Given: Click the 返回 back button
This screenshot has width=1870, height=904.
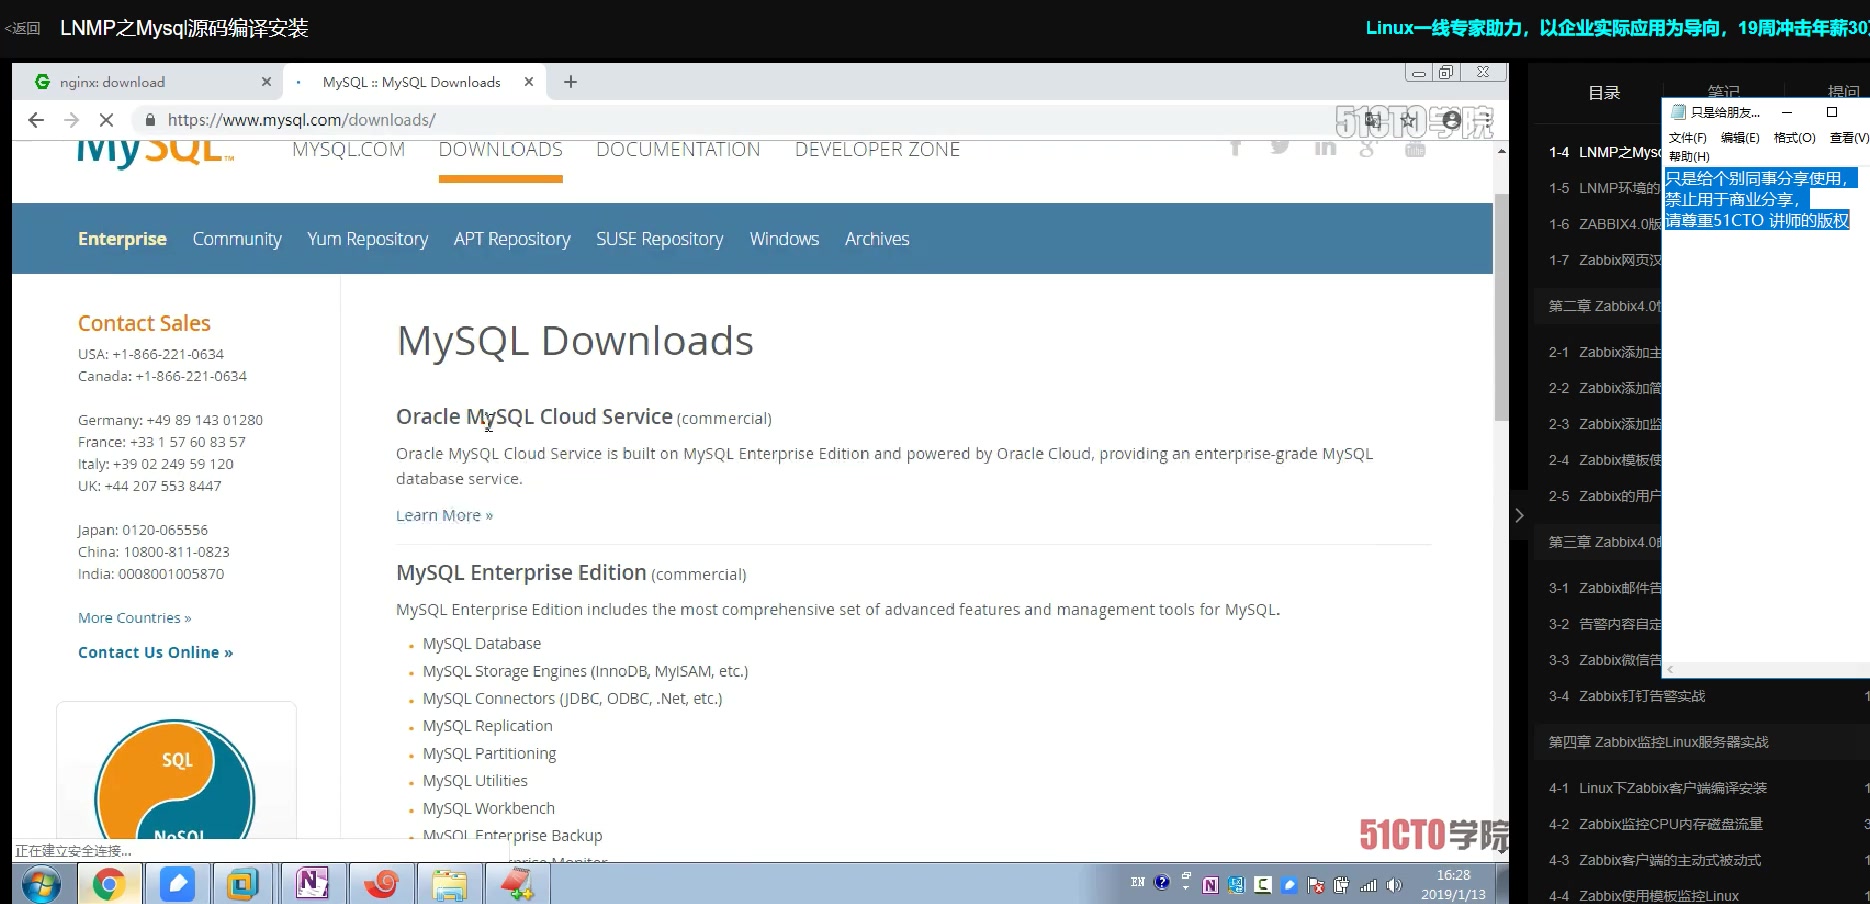Looking at the screenshot, I should tap(22, 28).
